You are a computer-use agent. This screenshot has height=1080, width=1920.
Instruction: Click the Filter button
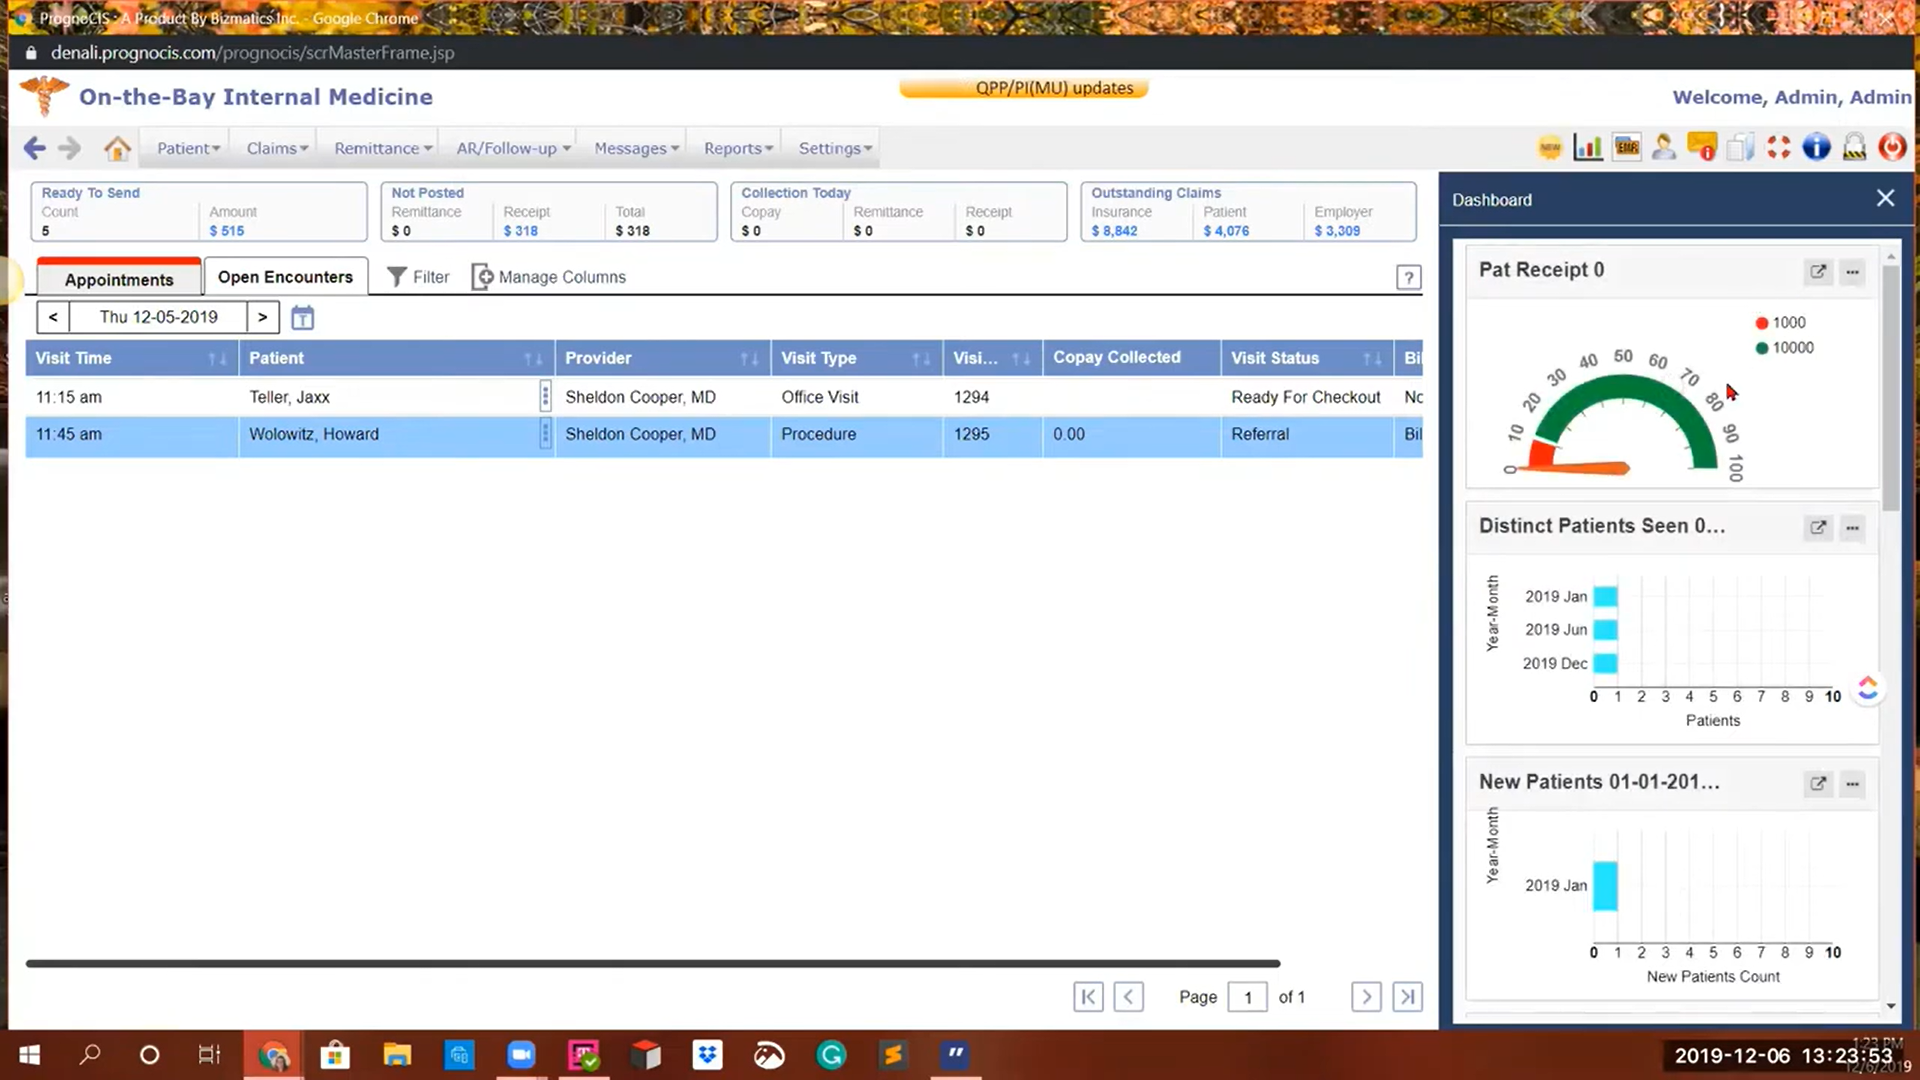pos(418,277)
